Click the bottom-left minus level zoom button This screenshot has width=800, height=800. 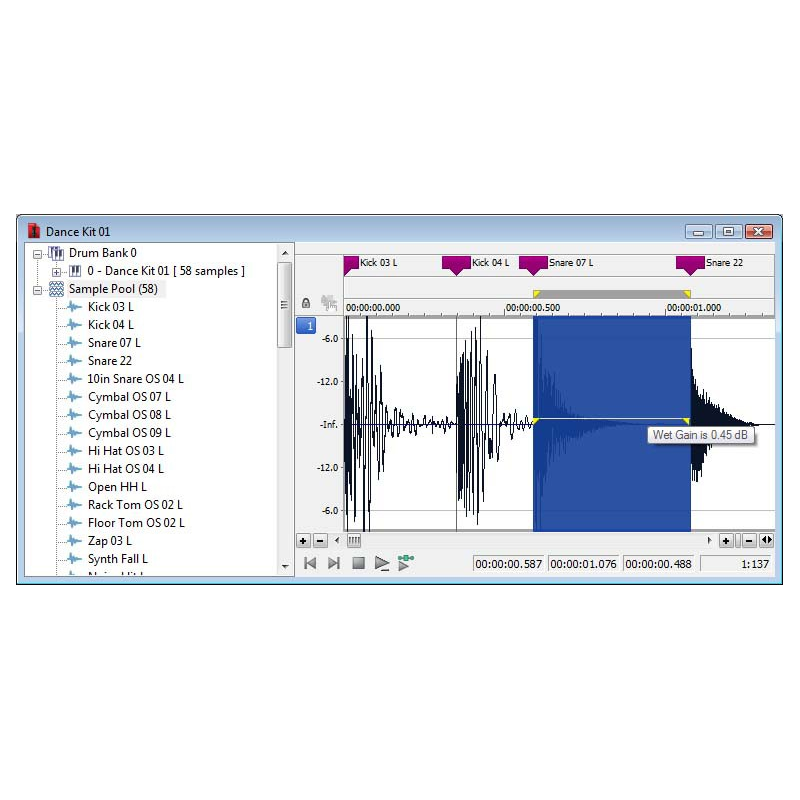pos(320,541)
